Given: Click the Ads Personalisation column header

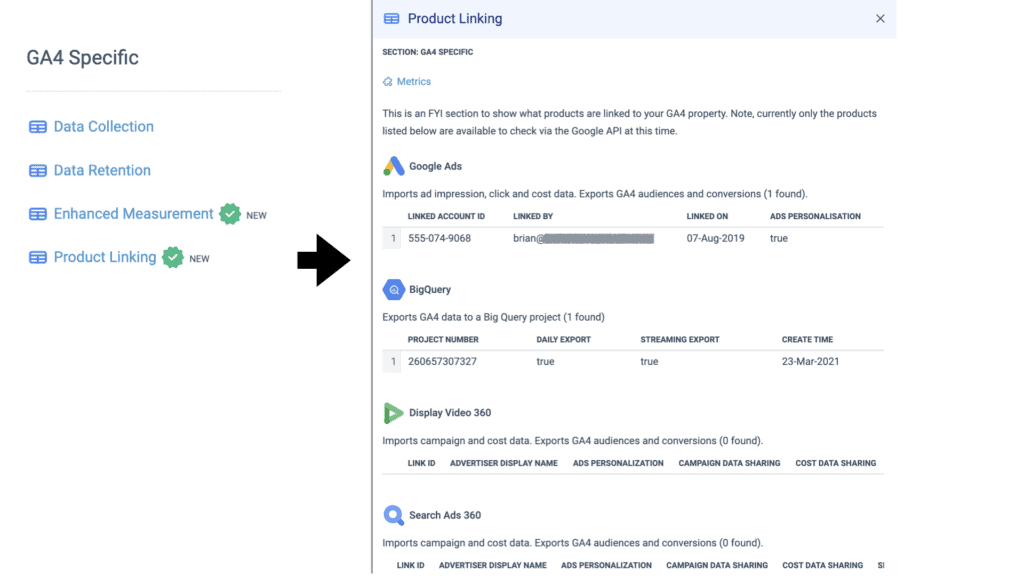Looking at the screenshot, I should coord(815,216).
